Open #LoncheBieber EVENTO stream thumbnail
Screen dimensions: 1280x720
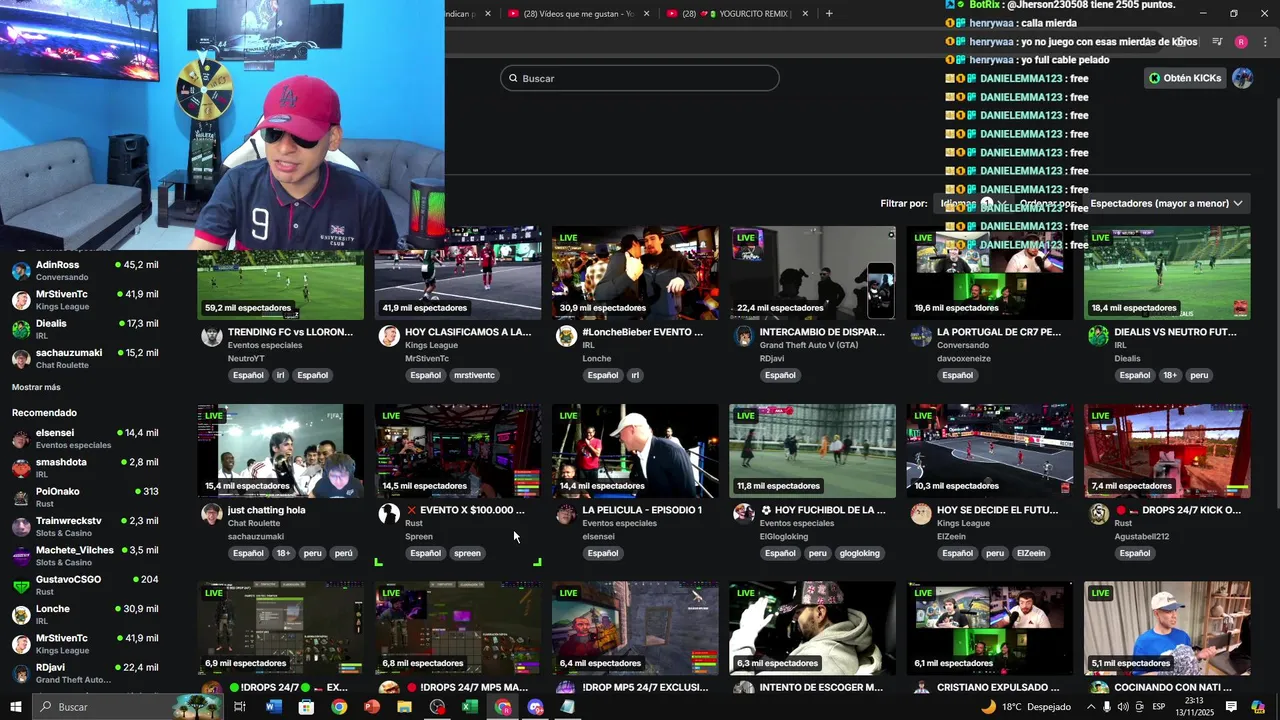(x=635, y=273)
